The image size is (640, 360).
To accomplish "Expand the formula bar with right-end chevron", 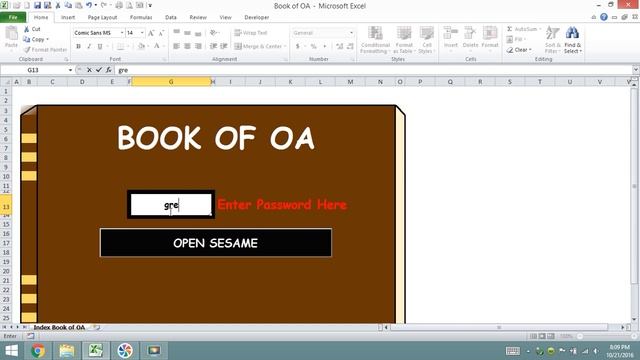I will pyautogui.click(x=636, y=70).
